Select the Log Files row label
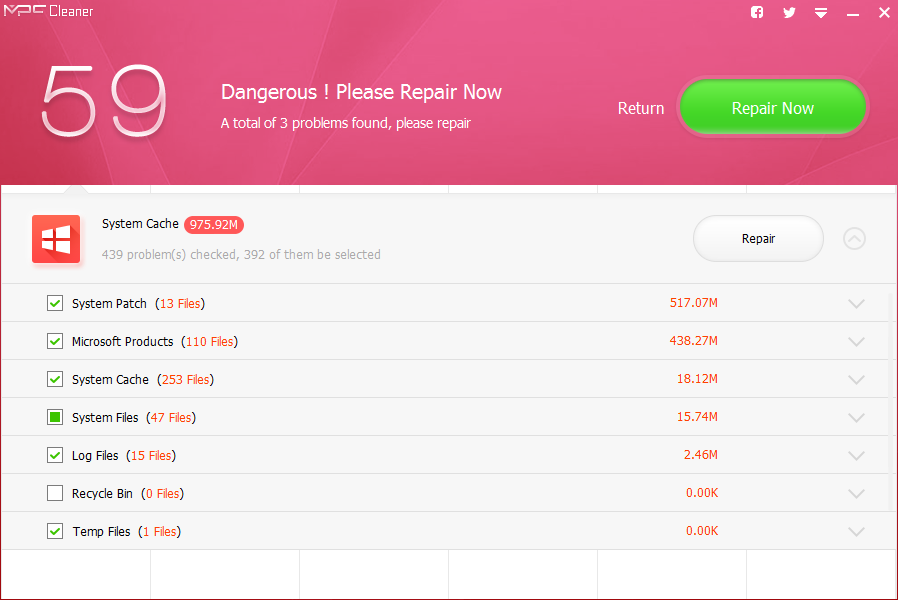Screen dimensions: 898x600 pos(95,456)
